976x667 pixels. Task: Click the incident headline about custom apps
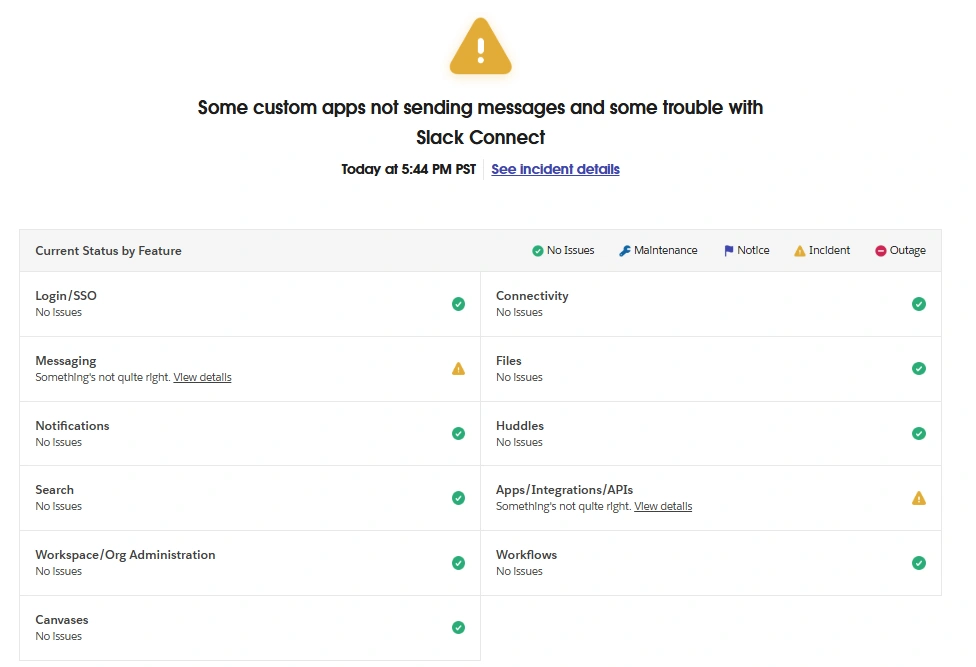point(481,122)
